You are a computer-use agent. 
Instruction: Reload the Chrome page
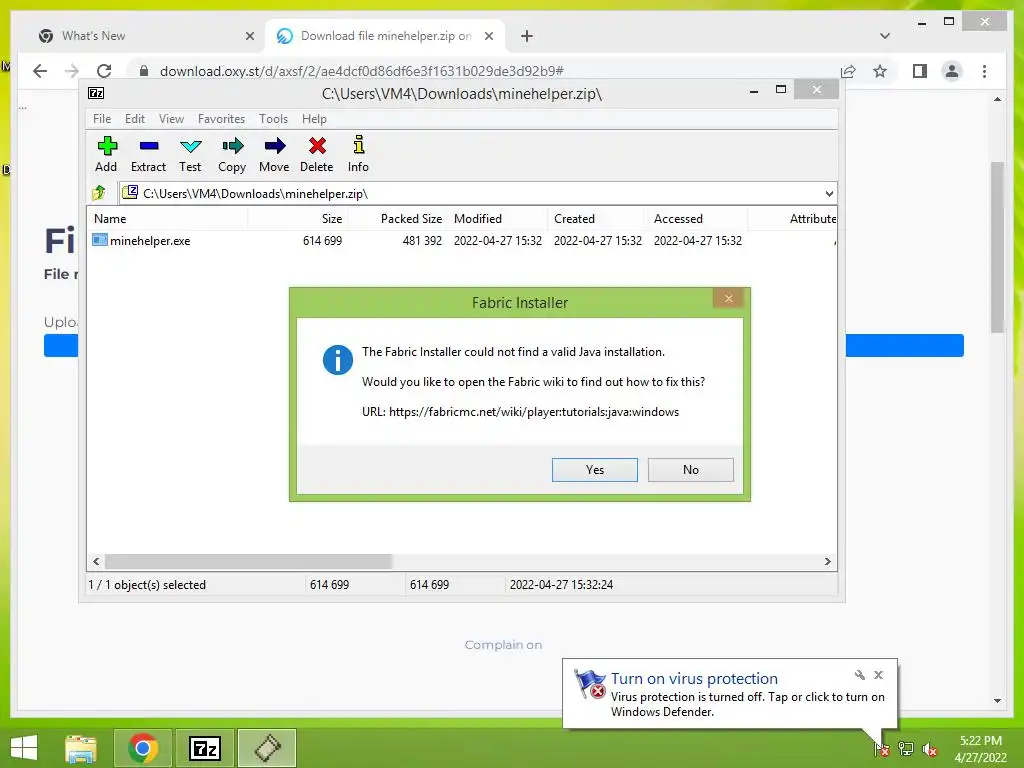tap(104, 71)
